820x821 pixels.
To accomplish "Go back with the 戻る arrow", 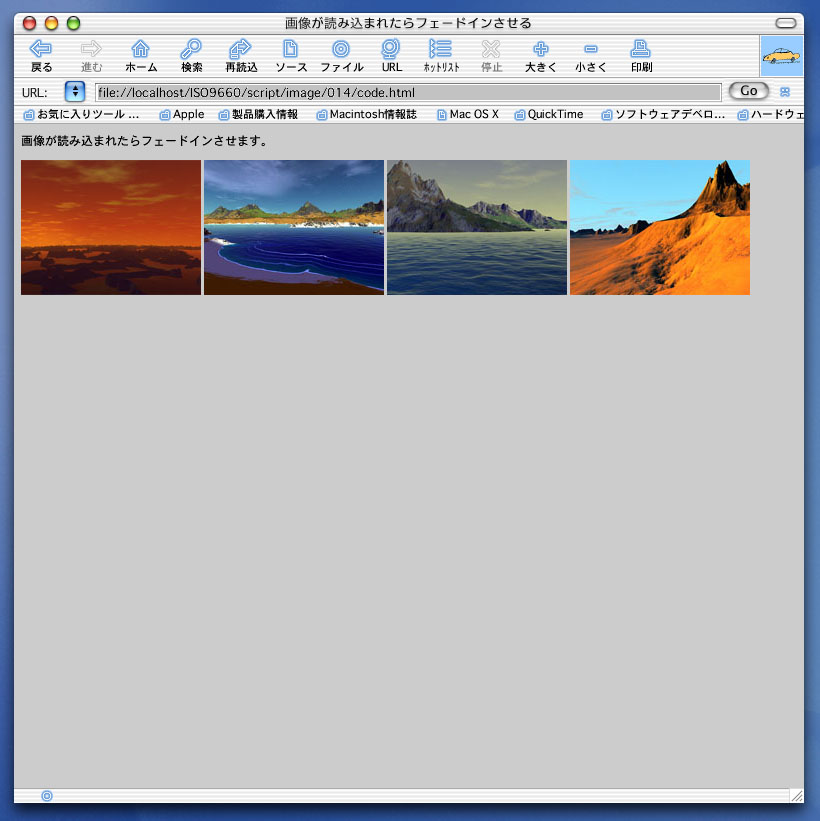I will point(41,55).
